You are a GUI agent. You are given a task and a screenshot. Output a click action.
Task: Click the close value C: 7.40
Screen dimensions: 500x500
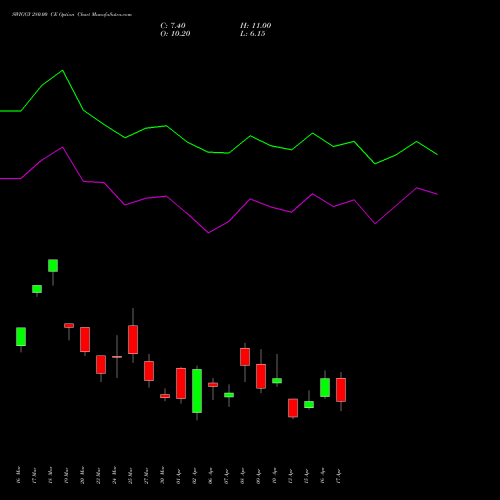(x=173, y=26)
